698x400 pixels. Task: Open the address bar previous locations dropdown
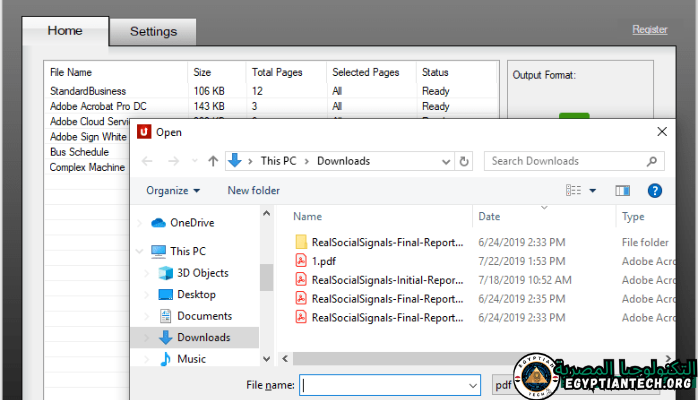click(x=444, y=161)
